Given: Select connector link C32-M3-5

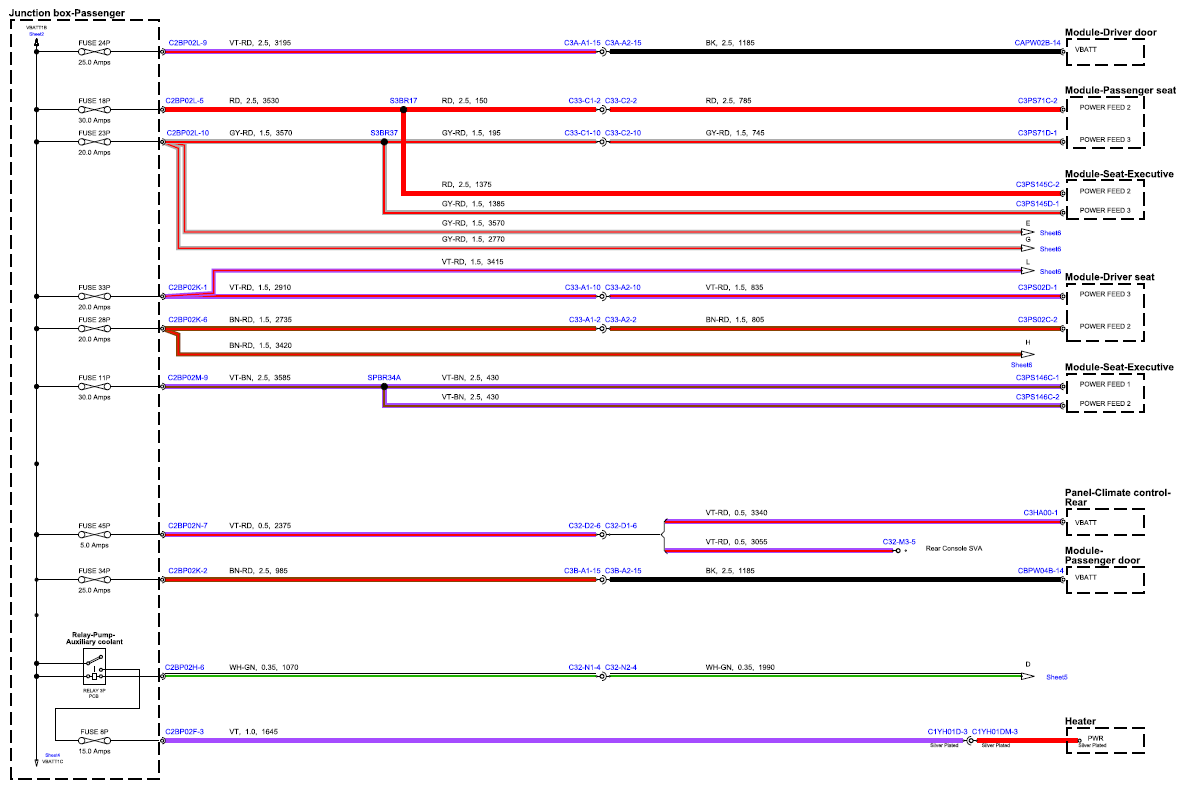Looking at the screenshot, I should click(899, 542).
